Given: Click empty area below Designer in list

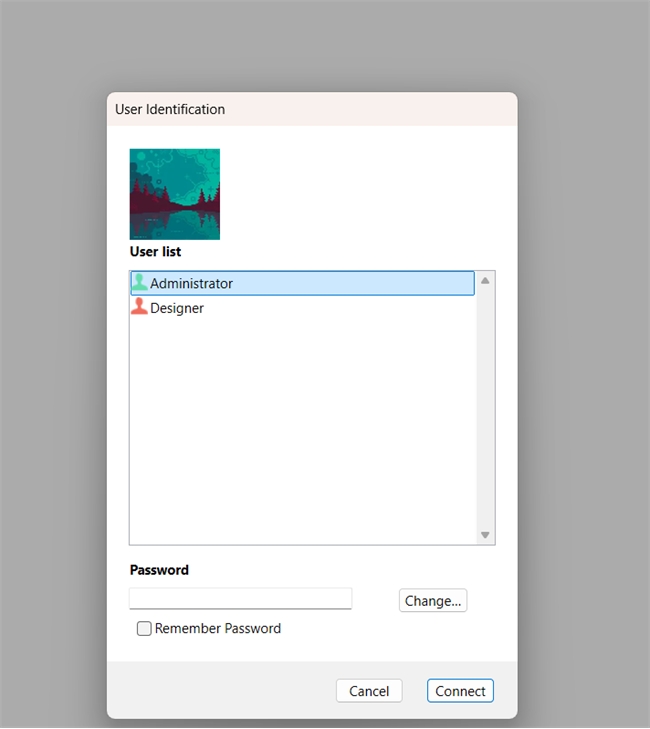Looking at the screenshot, I should [x=302, y=428].
